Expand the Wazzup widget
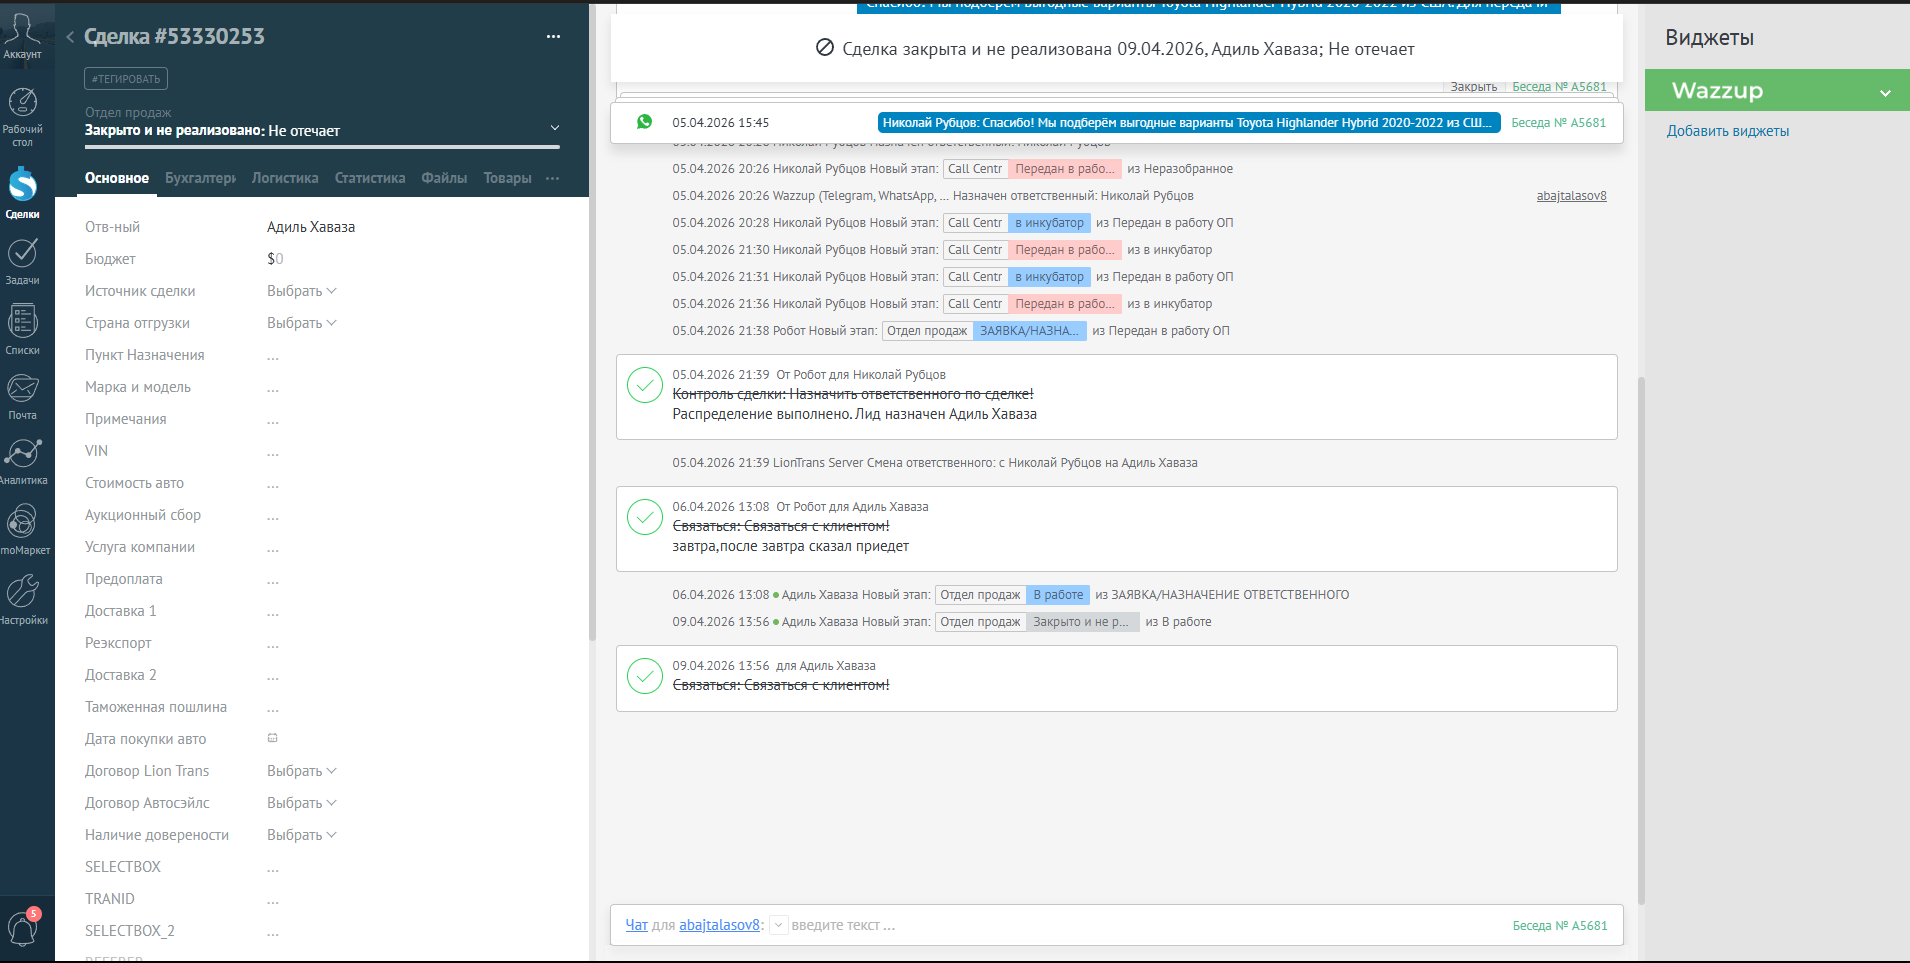The image size is (1910, 963). [x=1885, y=93]
